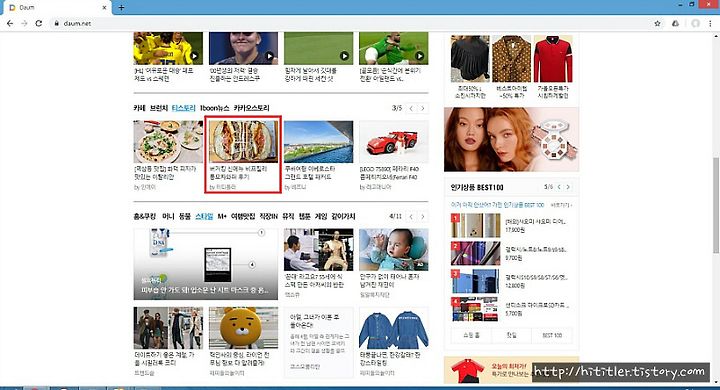The image size is (720, 390).
Task: Select the 머니 tab
Action: pos(168,216)
